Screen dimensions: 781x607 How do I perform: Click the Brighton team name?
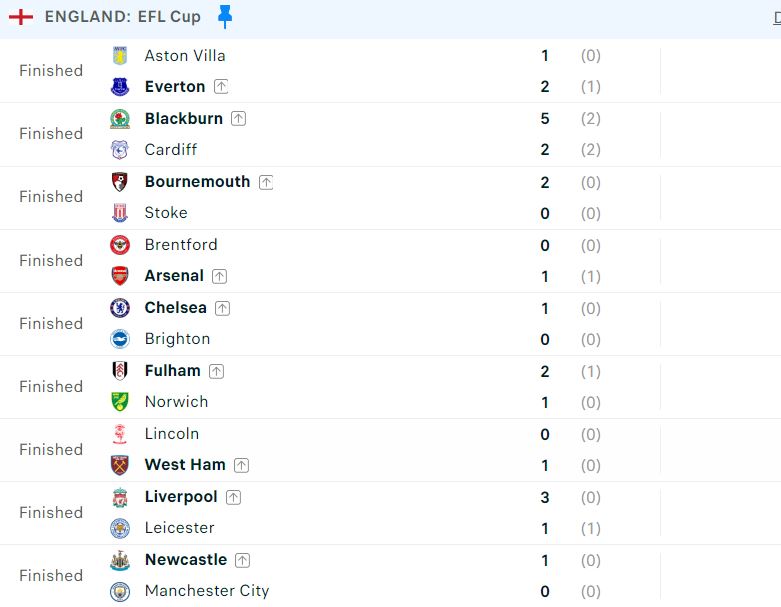[177, 339]
